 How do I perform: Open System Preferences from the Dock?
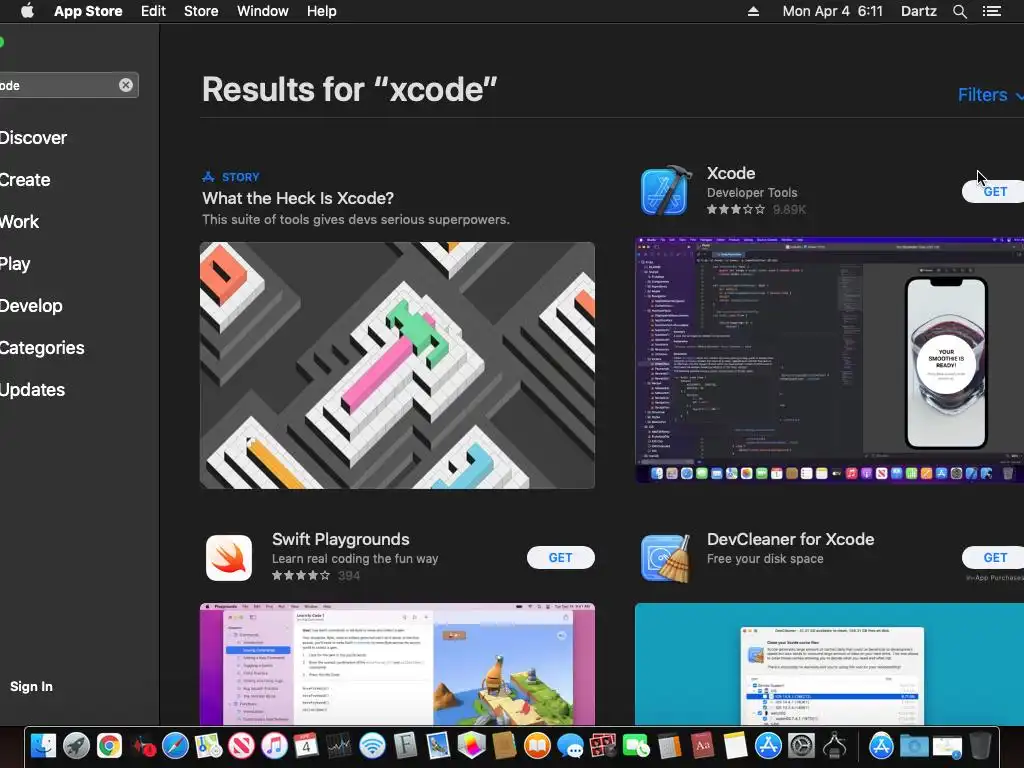pyautogui.click(x=801, y=745)
